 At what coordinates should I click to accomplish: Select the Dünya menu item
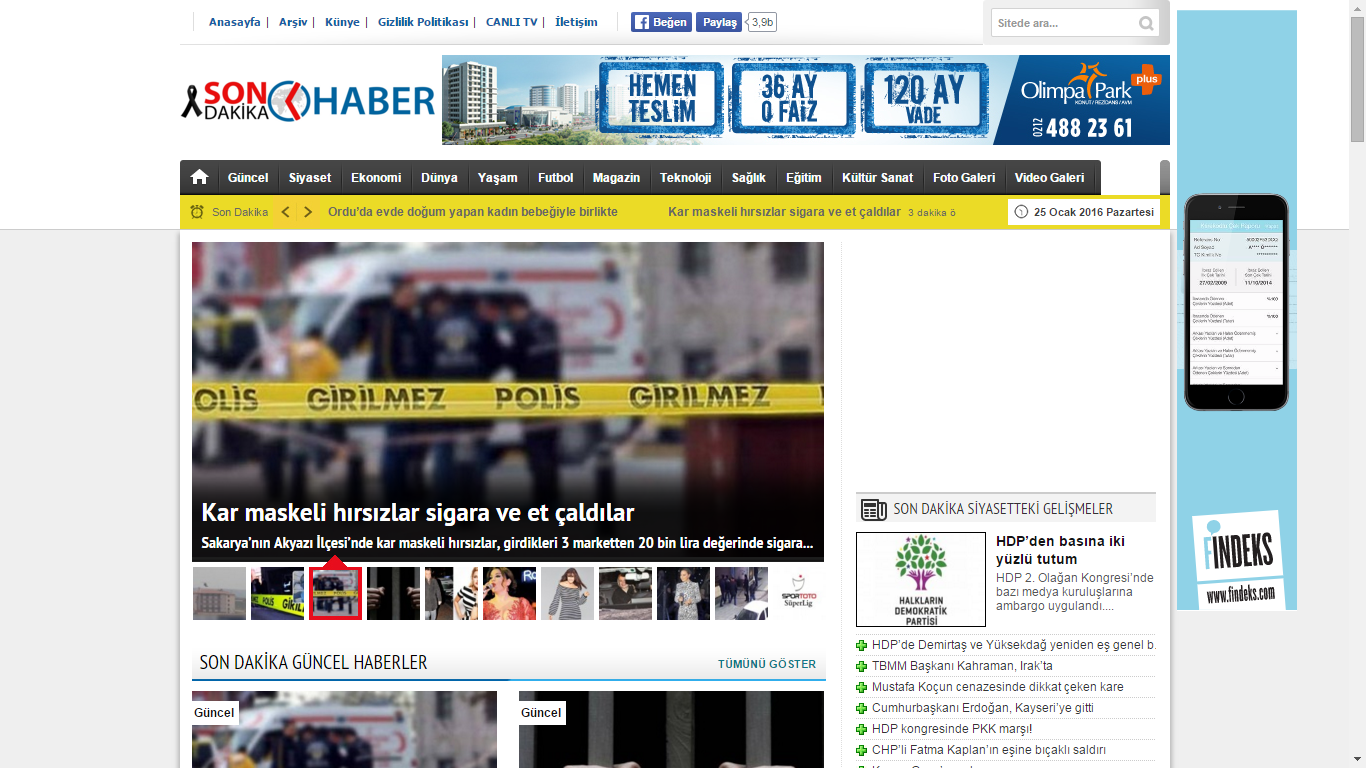point(439,177)
